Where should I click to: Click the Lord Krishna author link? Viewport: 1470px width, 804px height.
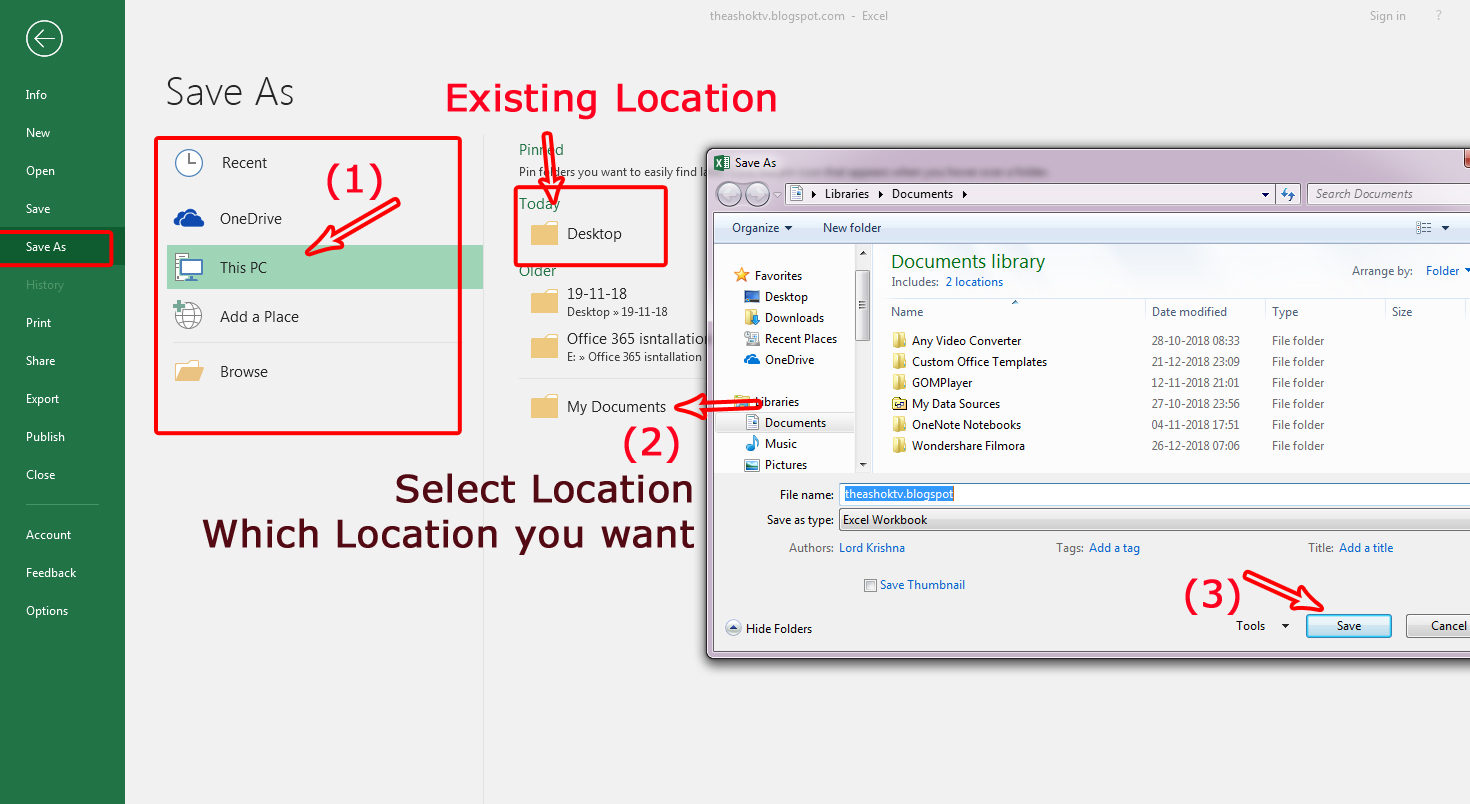pyautogui.click(x=872, y=548)
